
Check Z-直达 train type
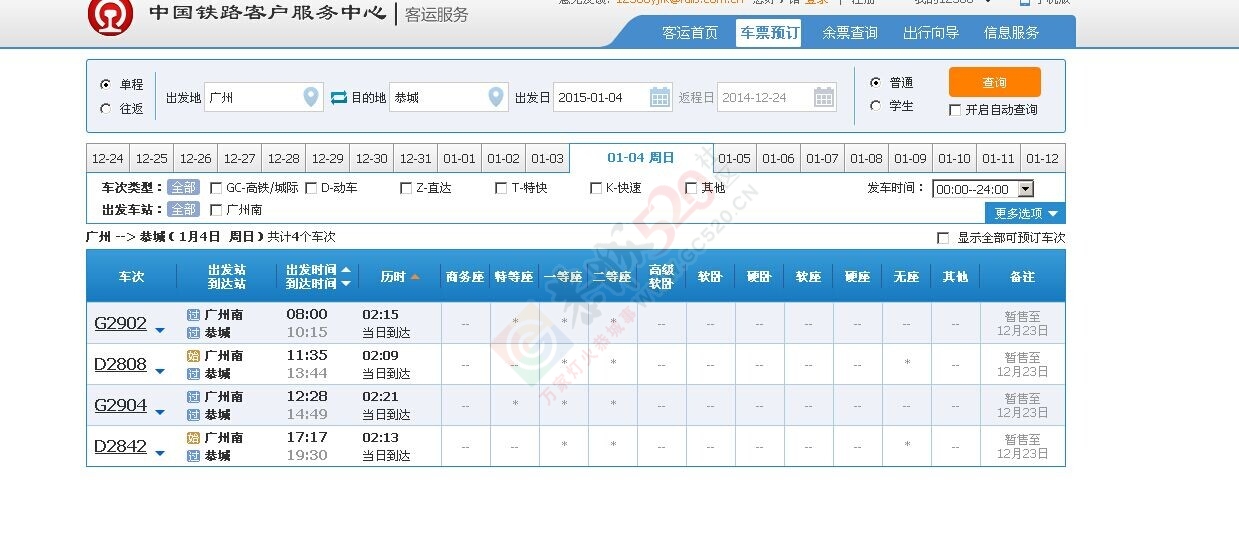pyautogui.click(x=406, y=187)
